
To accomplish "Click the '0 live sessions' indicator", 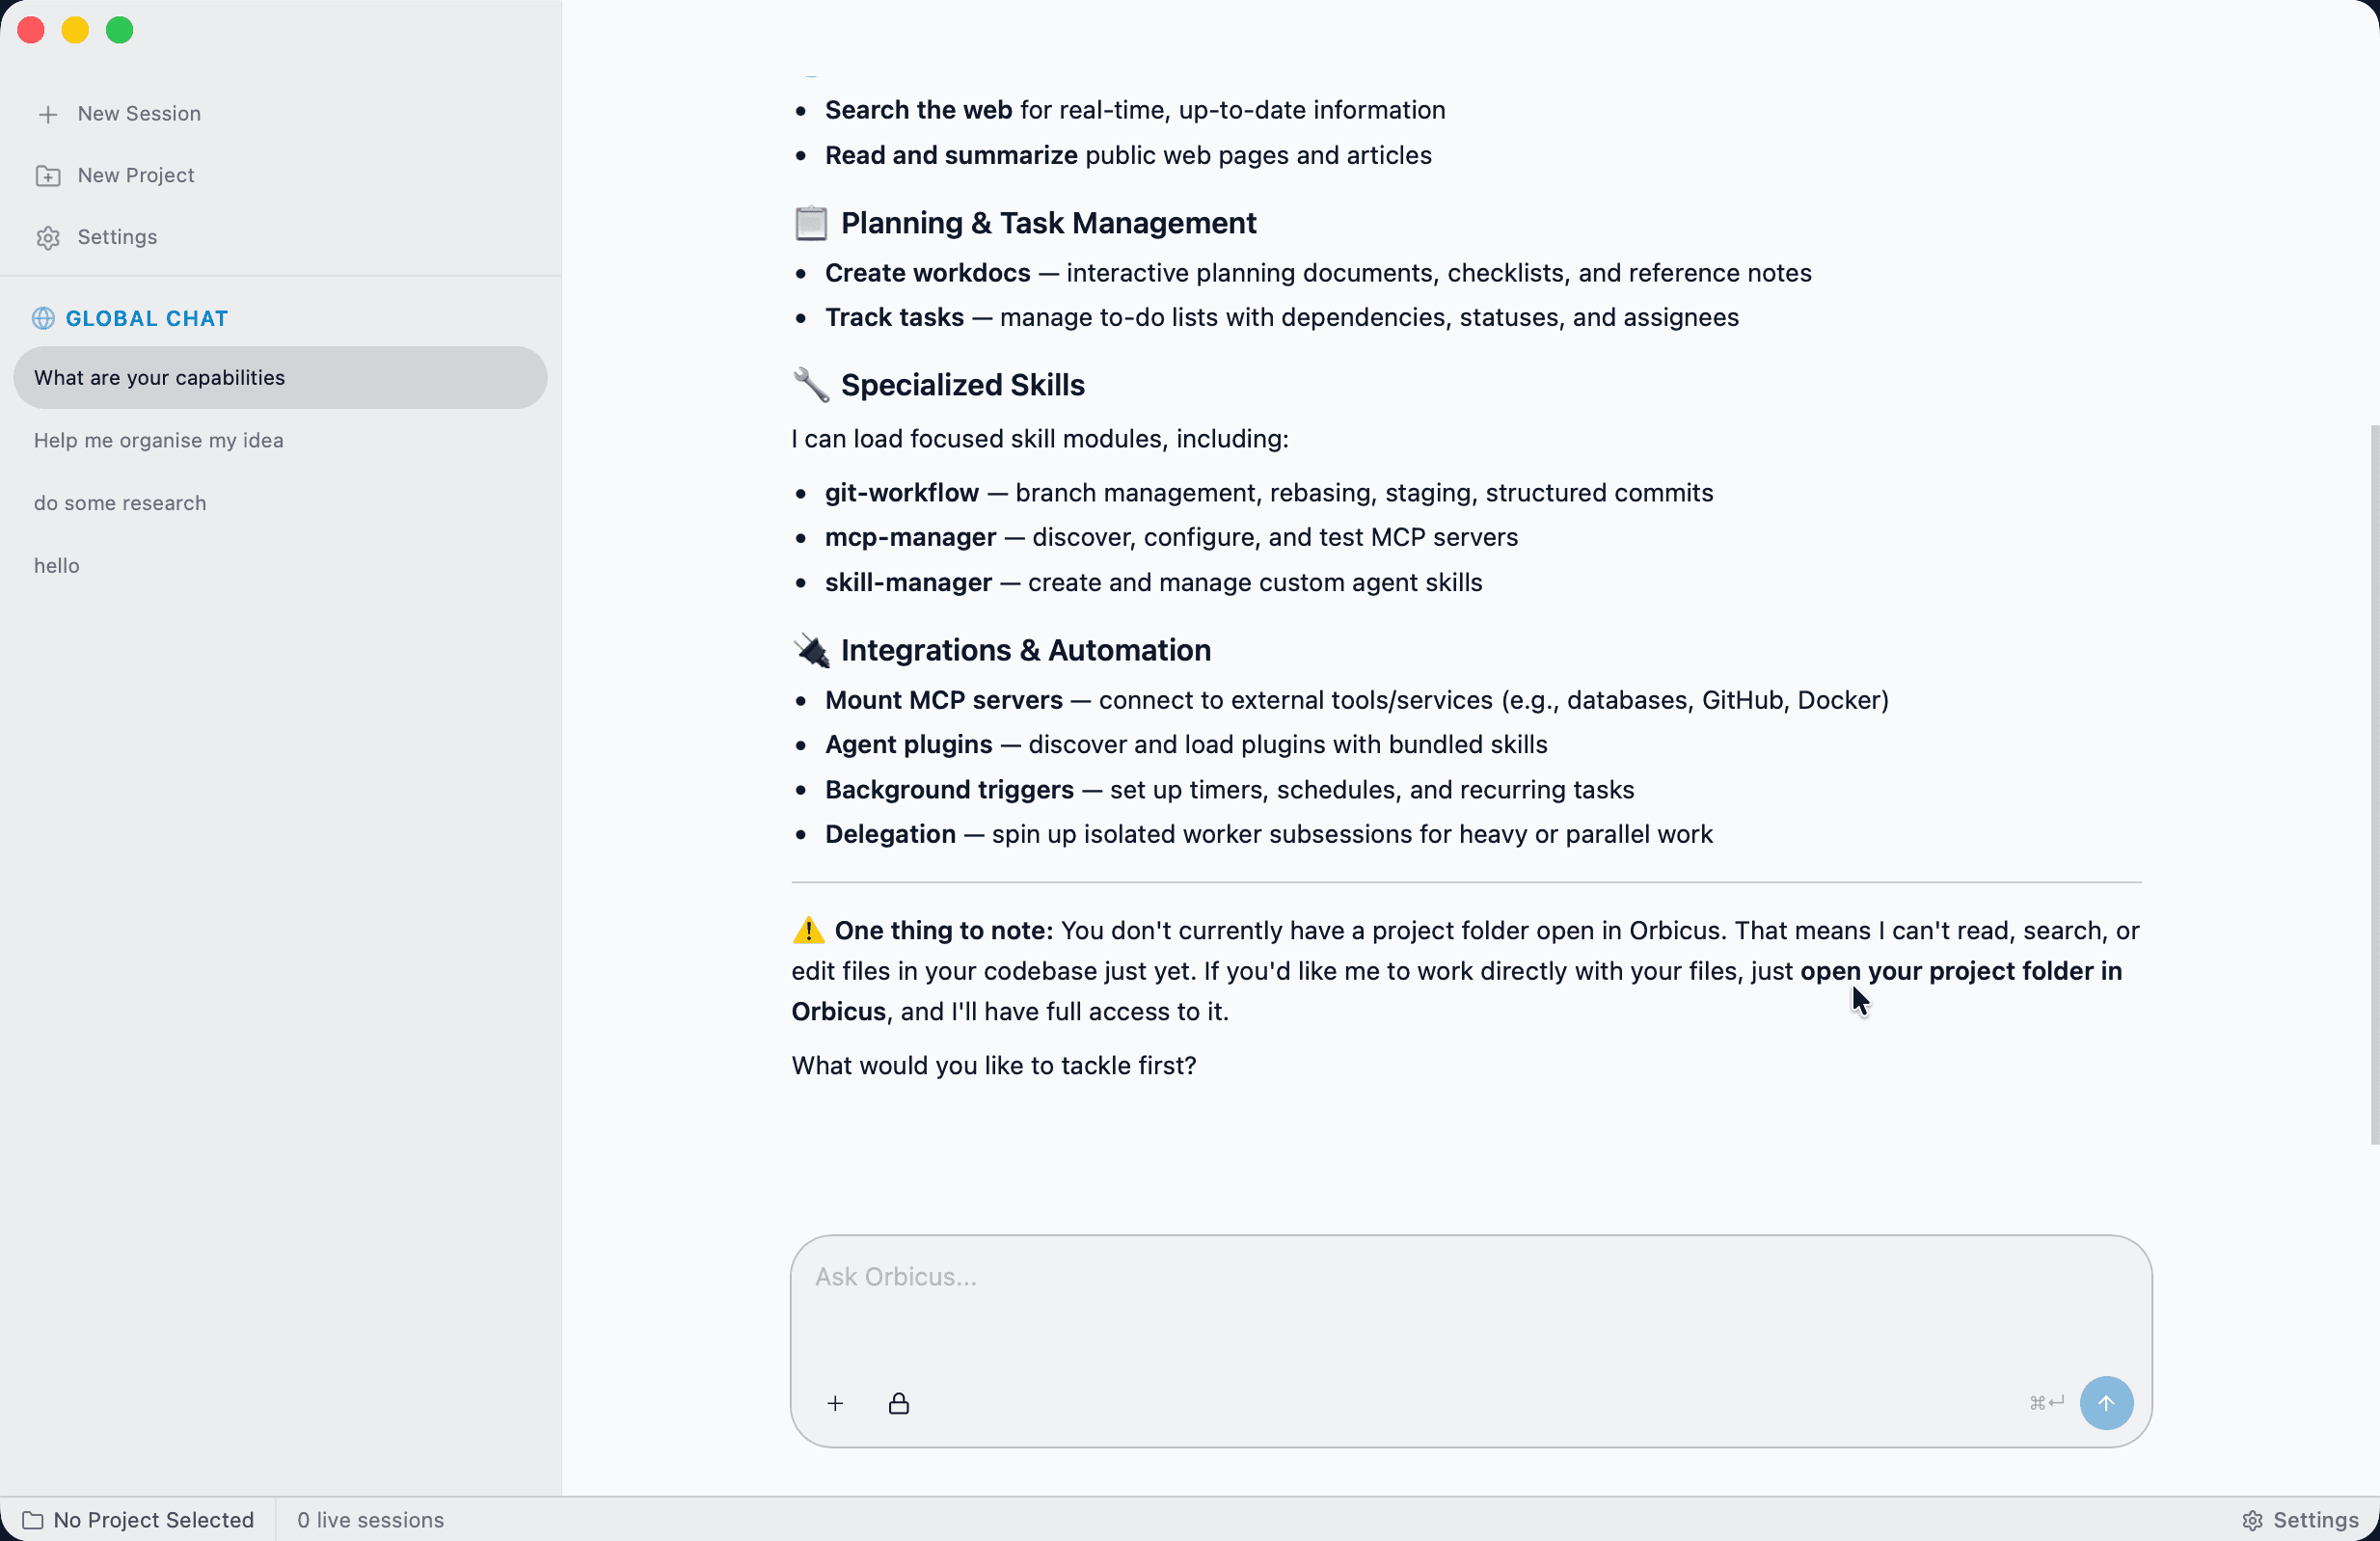I will click(370, 1520).
